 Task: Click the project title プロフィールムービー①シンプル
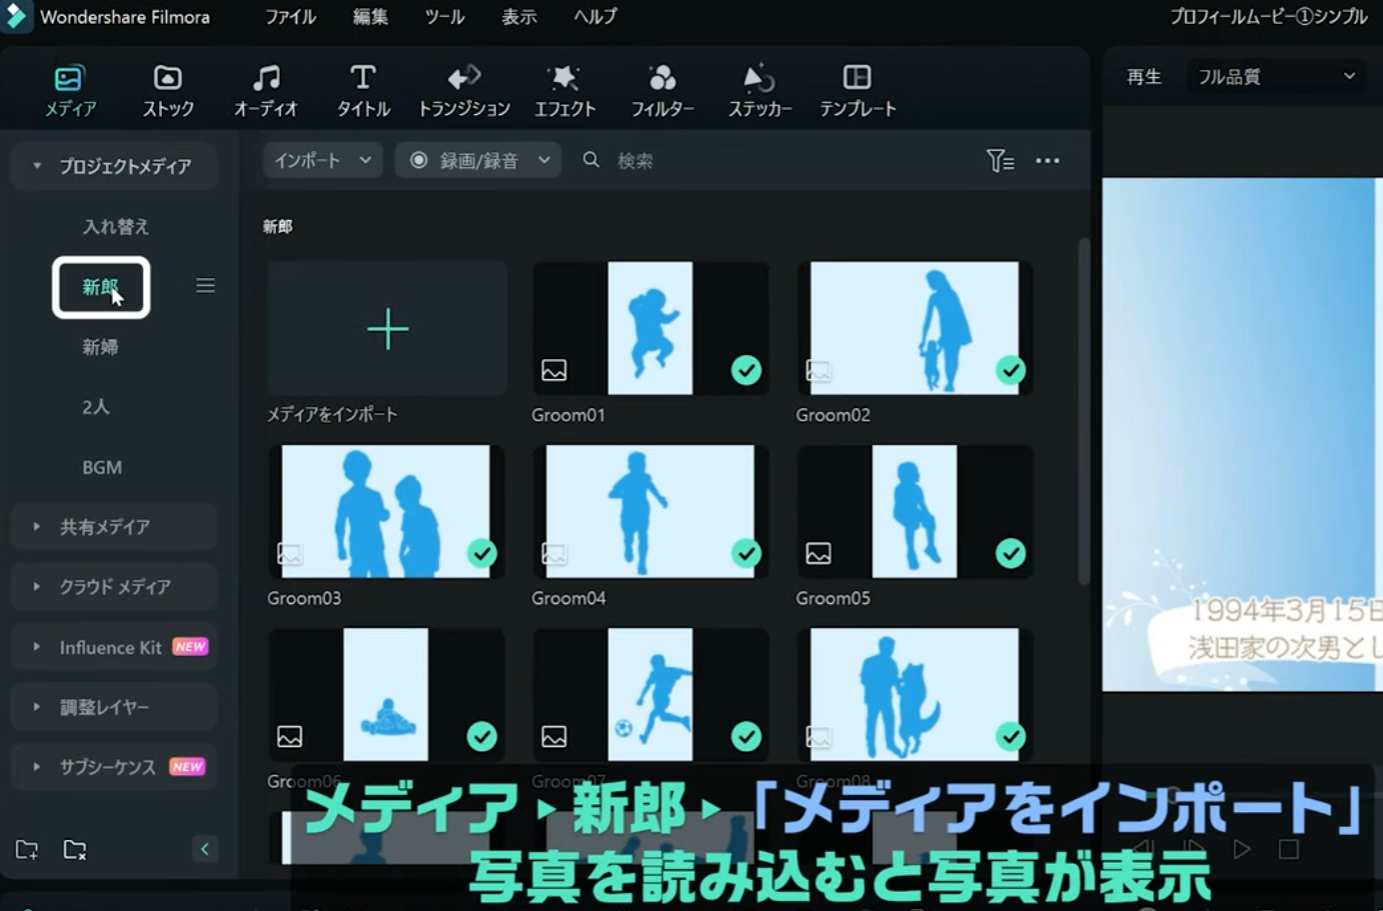[x=1268, y=17]
